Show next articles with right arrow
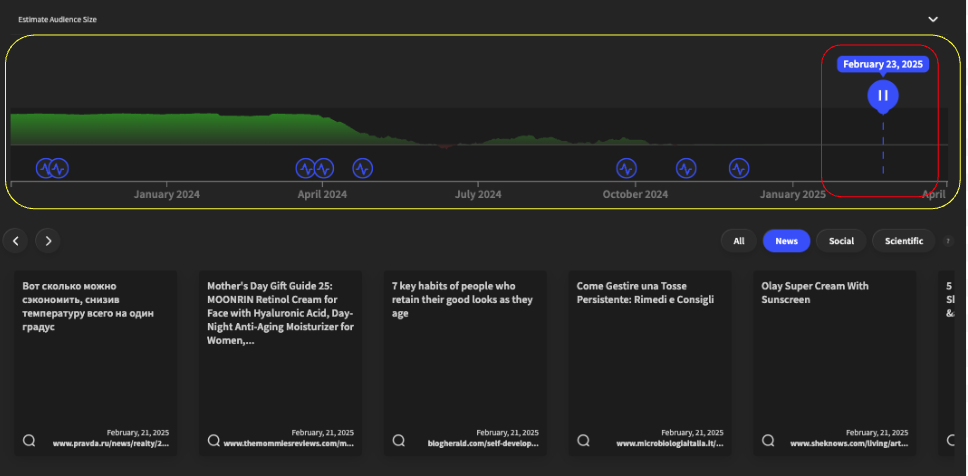This screenshot has height=476, width=968. (x=48, y=240)
